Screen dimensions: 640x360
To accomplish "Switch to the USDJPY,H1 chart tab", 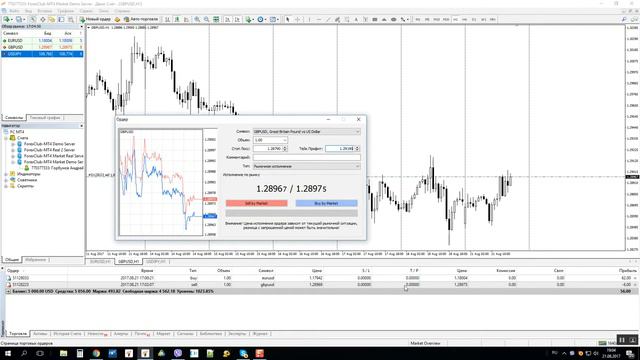I will (x=156, y=261).
